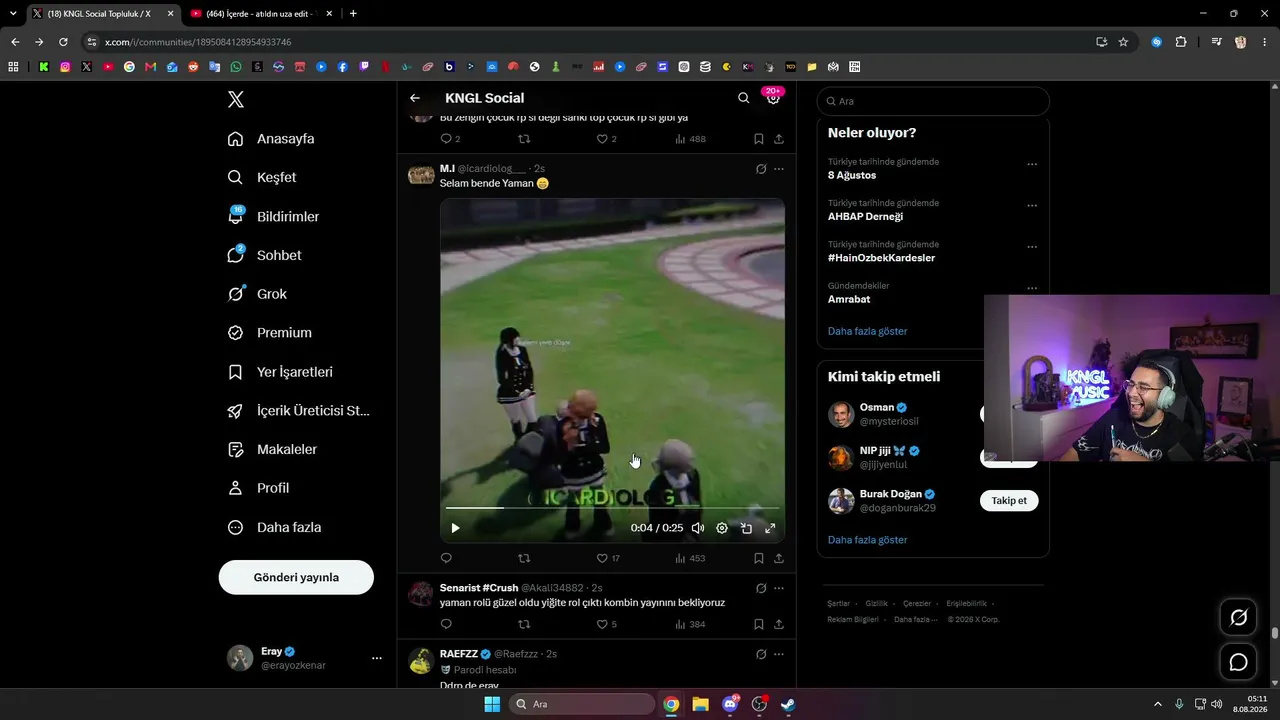The height and width of the screenshot is (720, 1280).
Task: Switch to the İçerde YouTube tab
Action: [260, 14]
